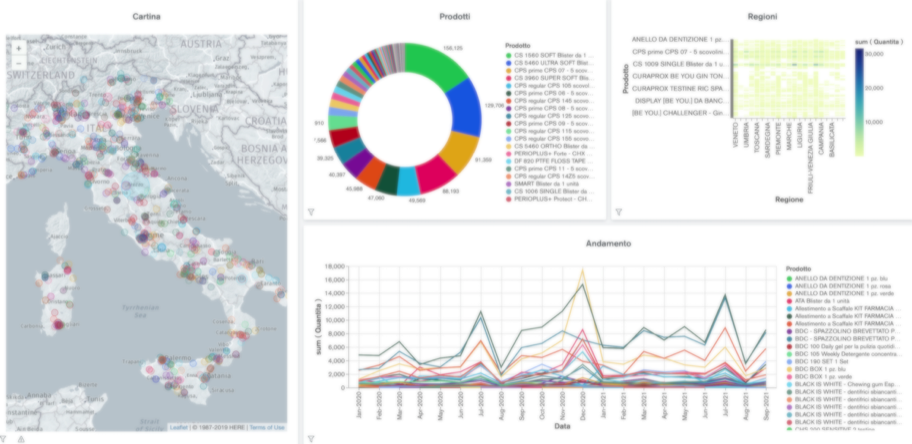Select the CS 1006 SINGLE Blister legend entry
This screenshot has height=444, width=912.
(x=550, y=191)
